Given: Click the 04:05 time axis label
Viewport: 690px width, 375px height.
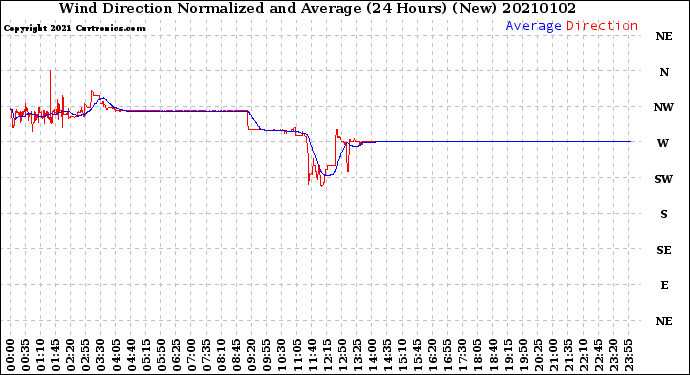Looking at the screenshot, I should pyautogui.click(x=116, y=355).
